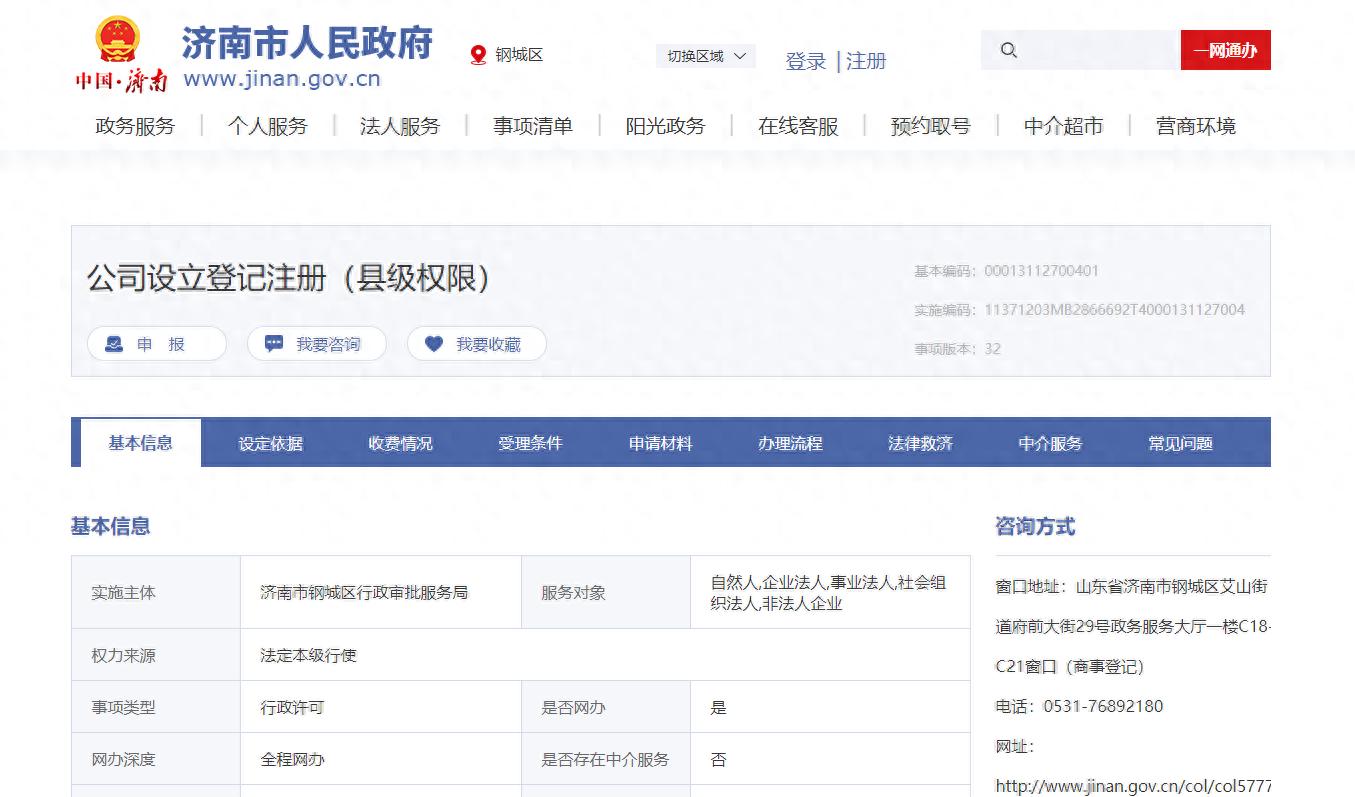Switch to the 中介服务 tab

coord(1051,443)
